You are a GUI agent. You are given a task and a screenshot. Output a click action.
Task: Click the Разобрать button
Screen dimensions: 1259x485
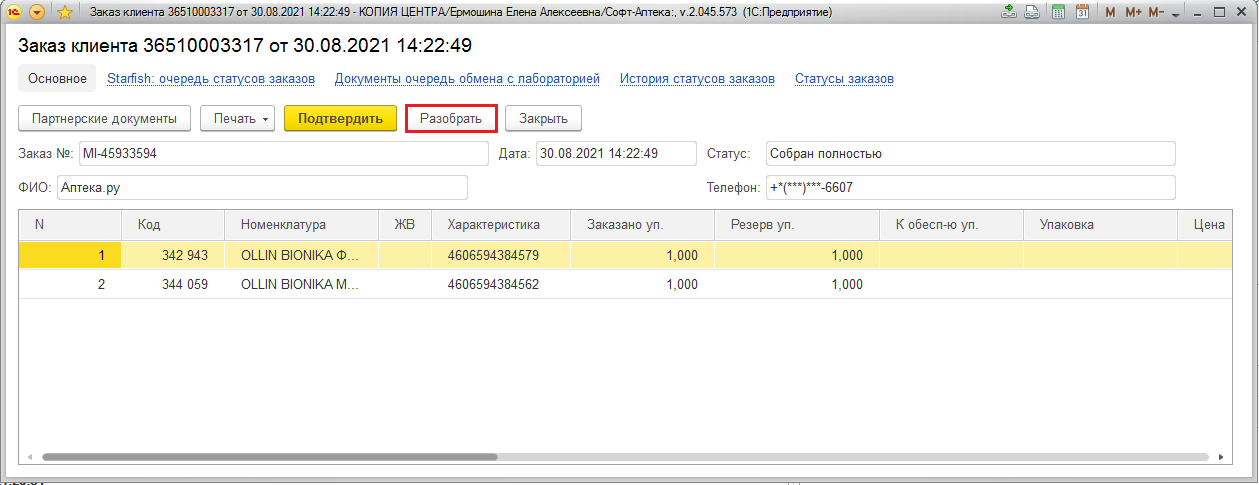coord(451,118)
